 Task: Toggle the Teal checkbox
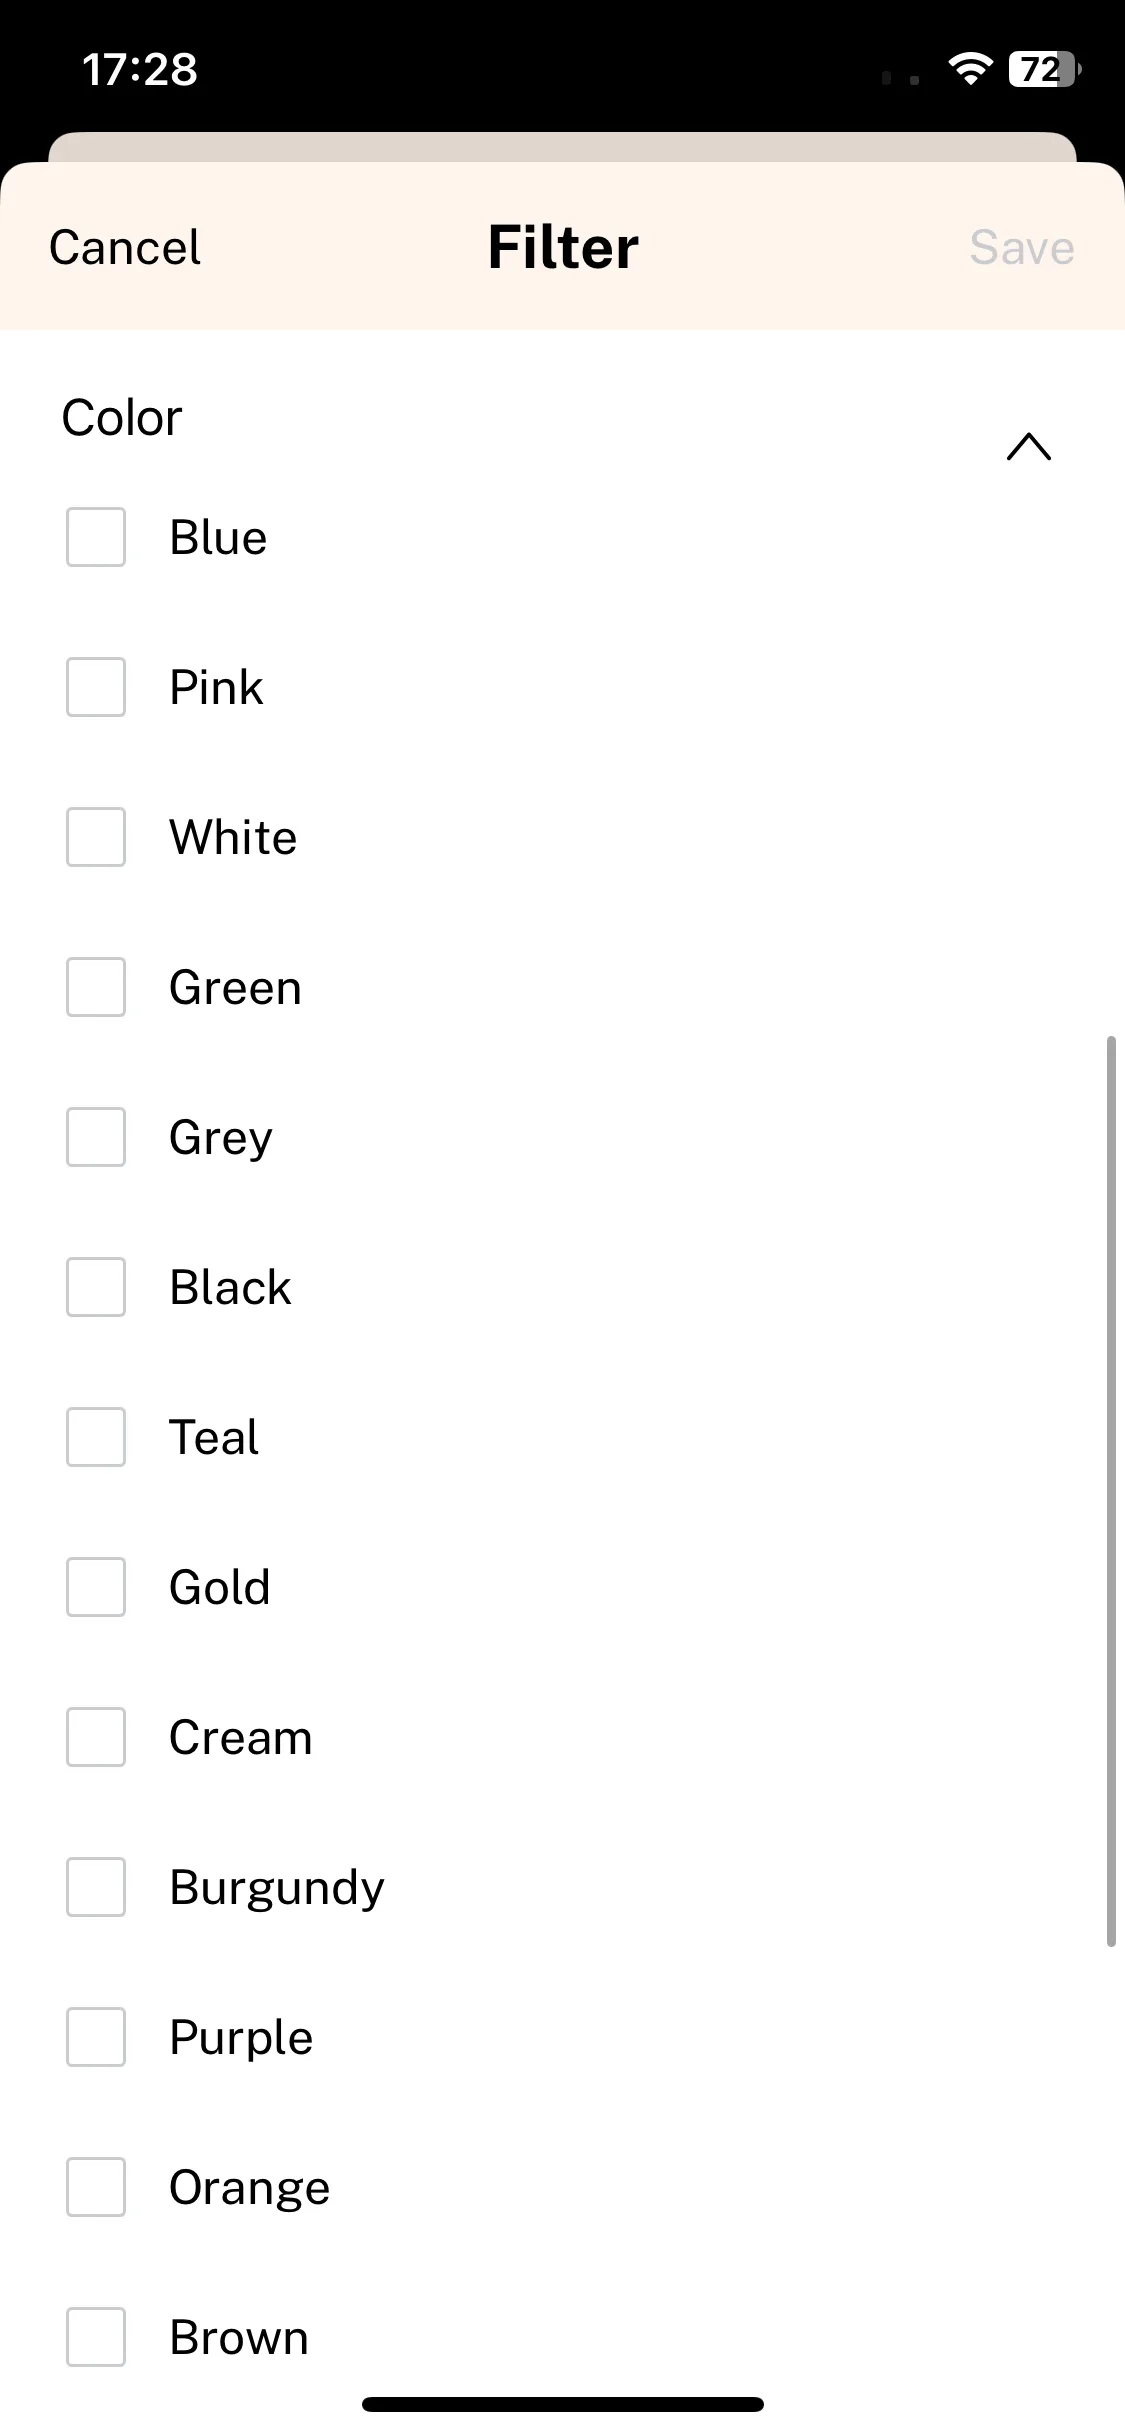click(96, 1437)
